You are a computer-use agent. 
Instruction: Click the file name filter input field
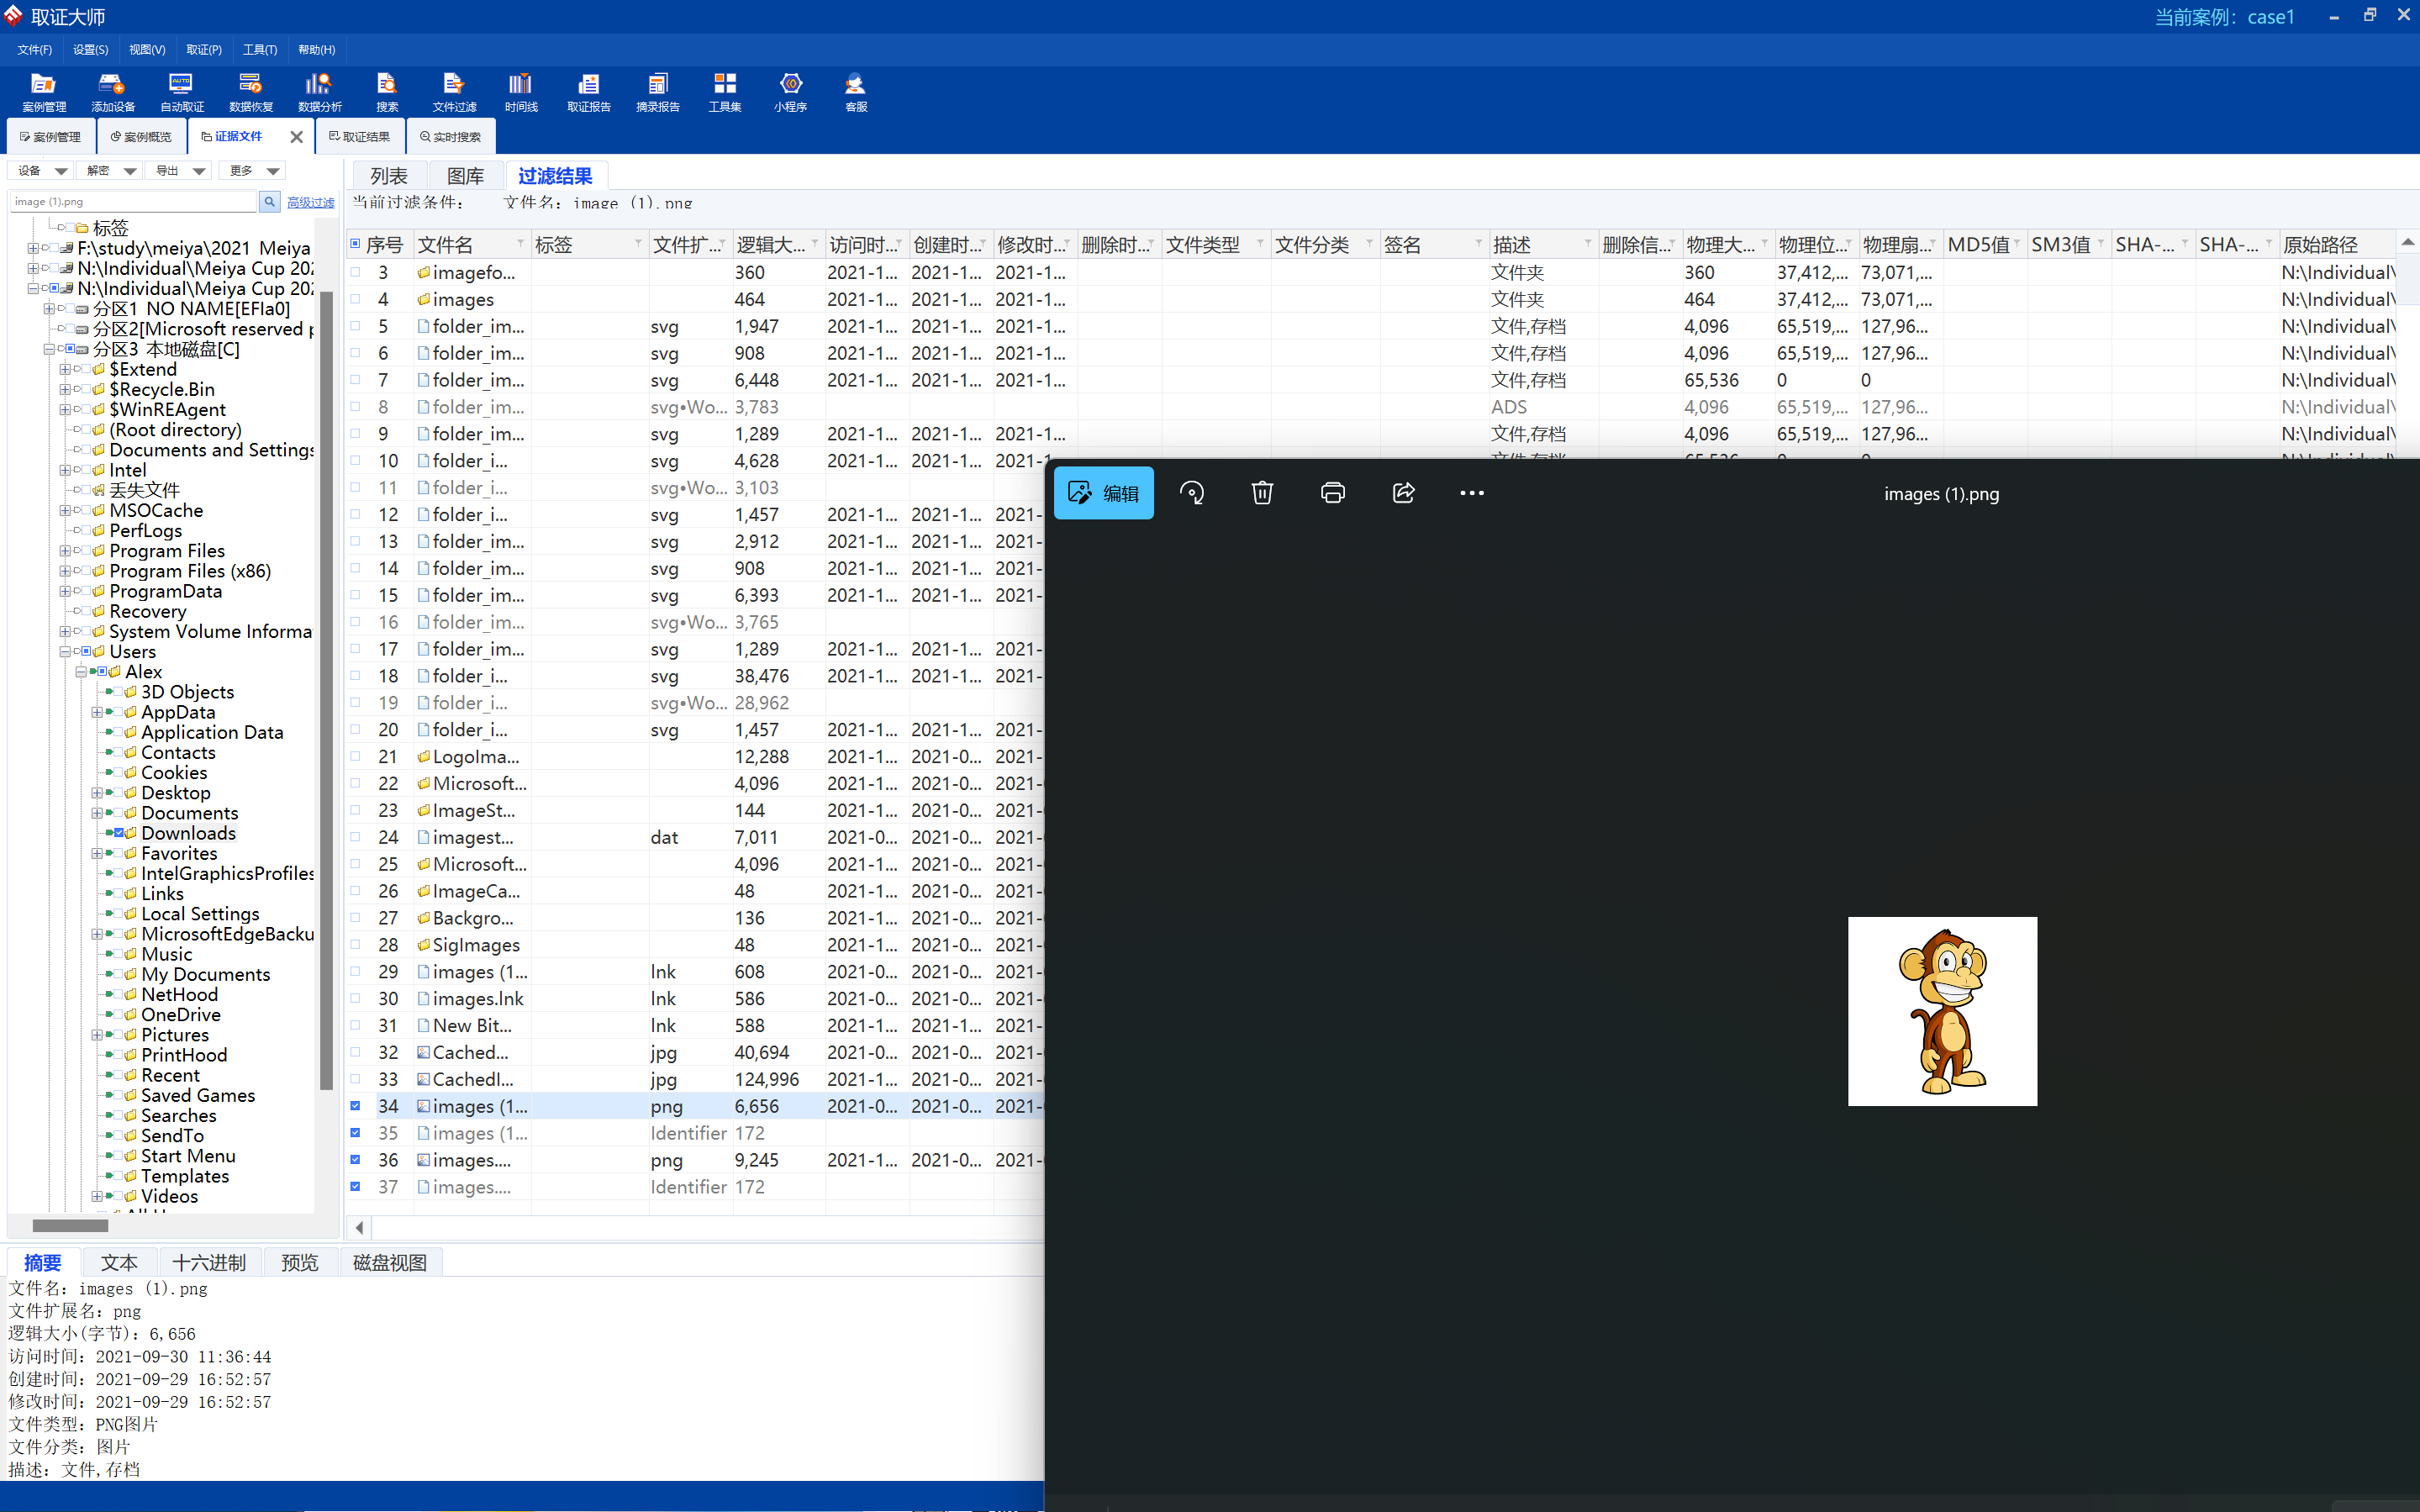133,202
